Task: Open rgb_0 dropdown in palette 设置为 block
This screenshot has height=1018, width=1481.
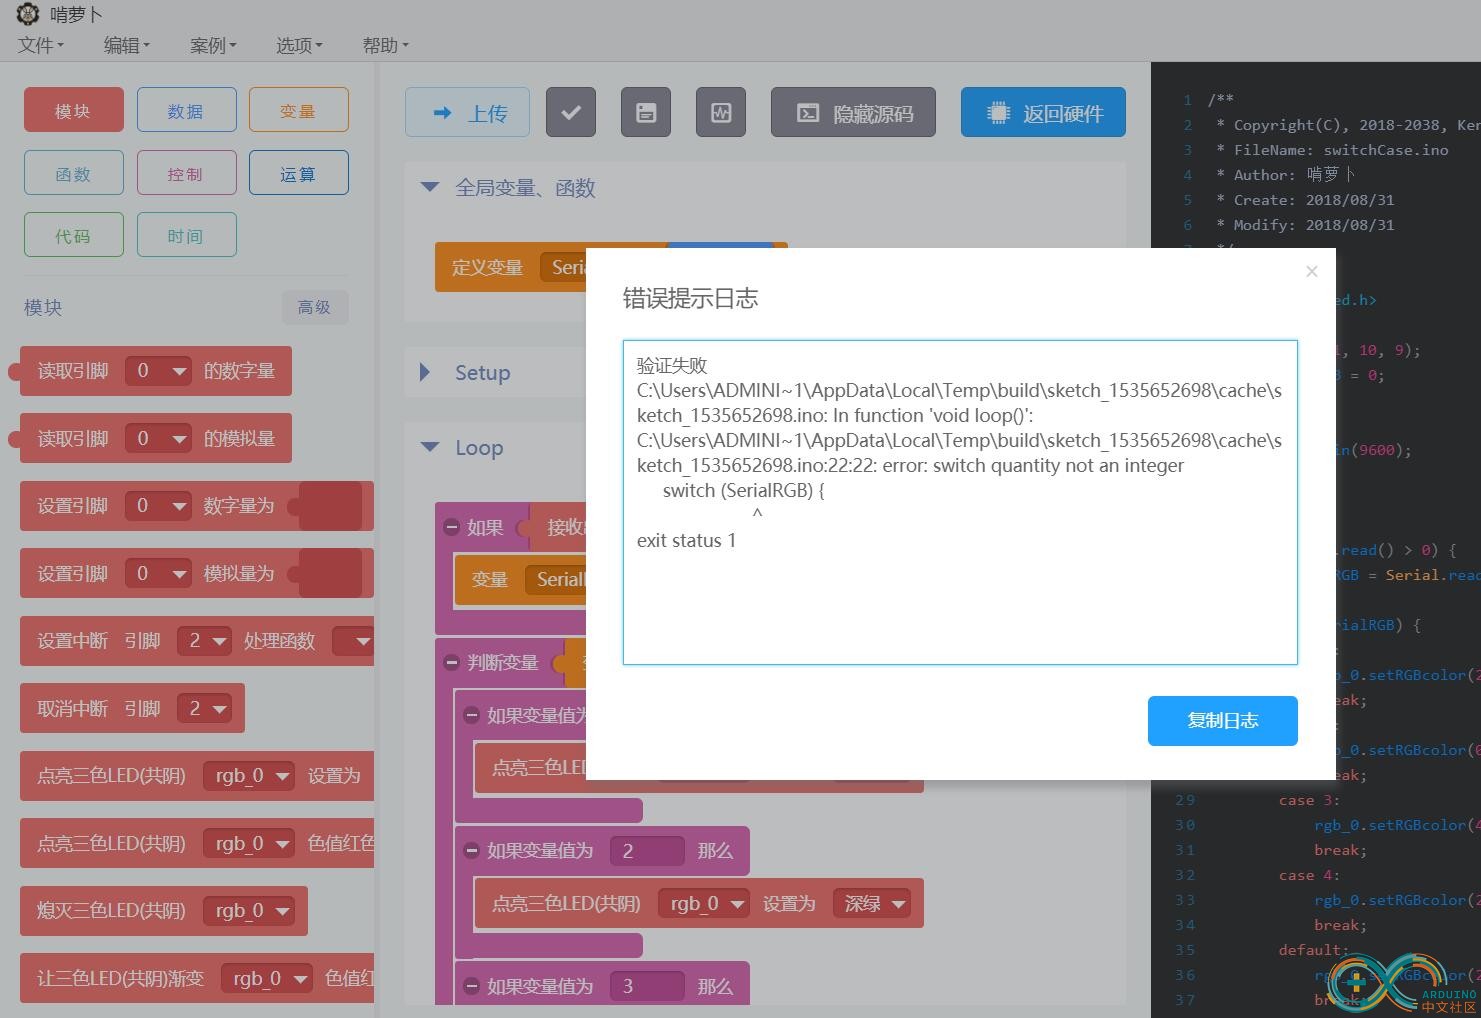Action: click(249, 776)
